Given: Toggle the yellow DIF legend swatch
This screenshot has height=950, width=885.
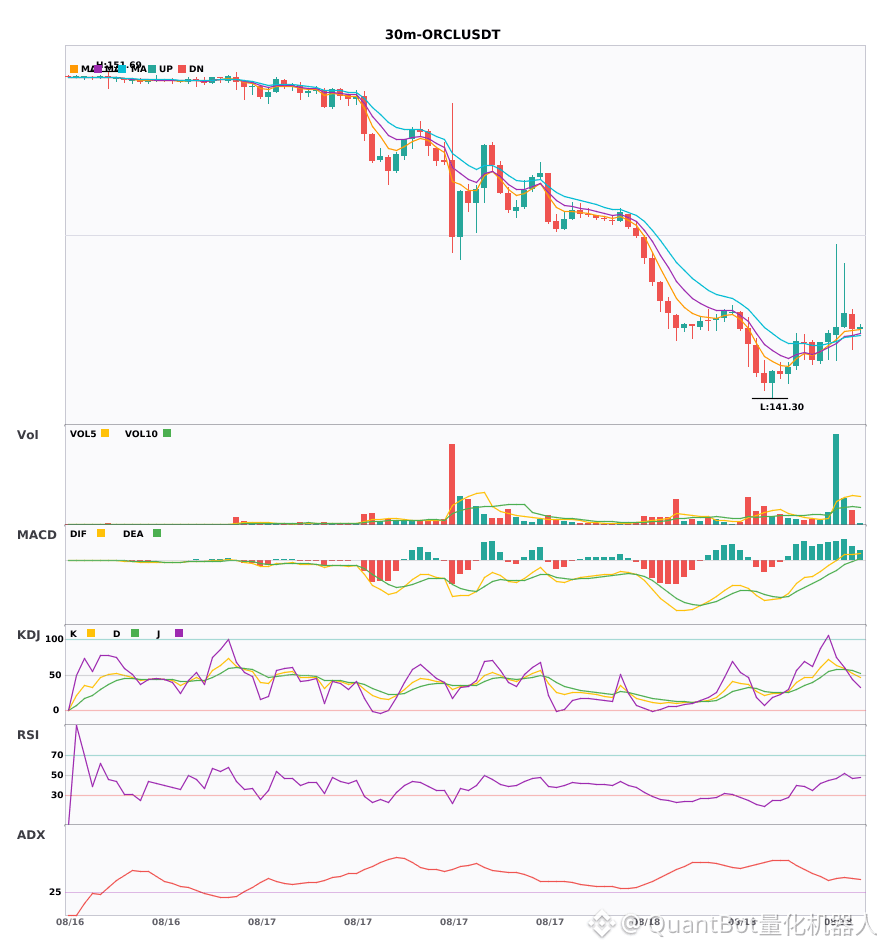Looking at the screenshot, I should click(x=101, y=533).
